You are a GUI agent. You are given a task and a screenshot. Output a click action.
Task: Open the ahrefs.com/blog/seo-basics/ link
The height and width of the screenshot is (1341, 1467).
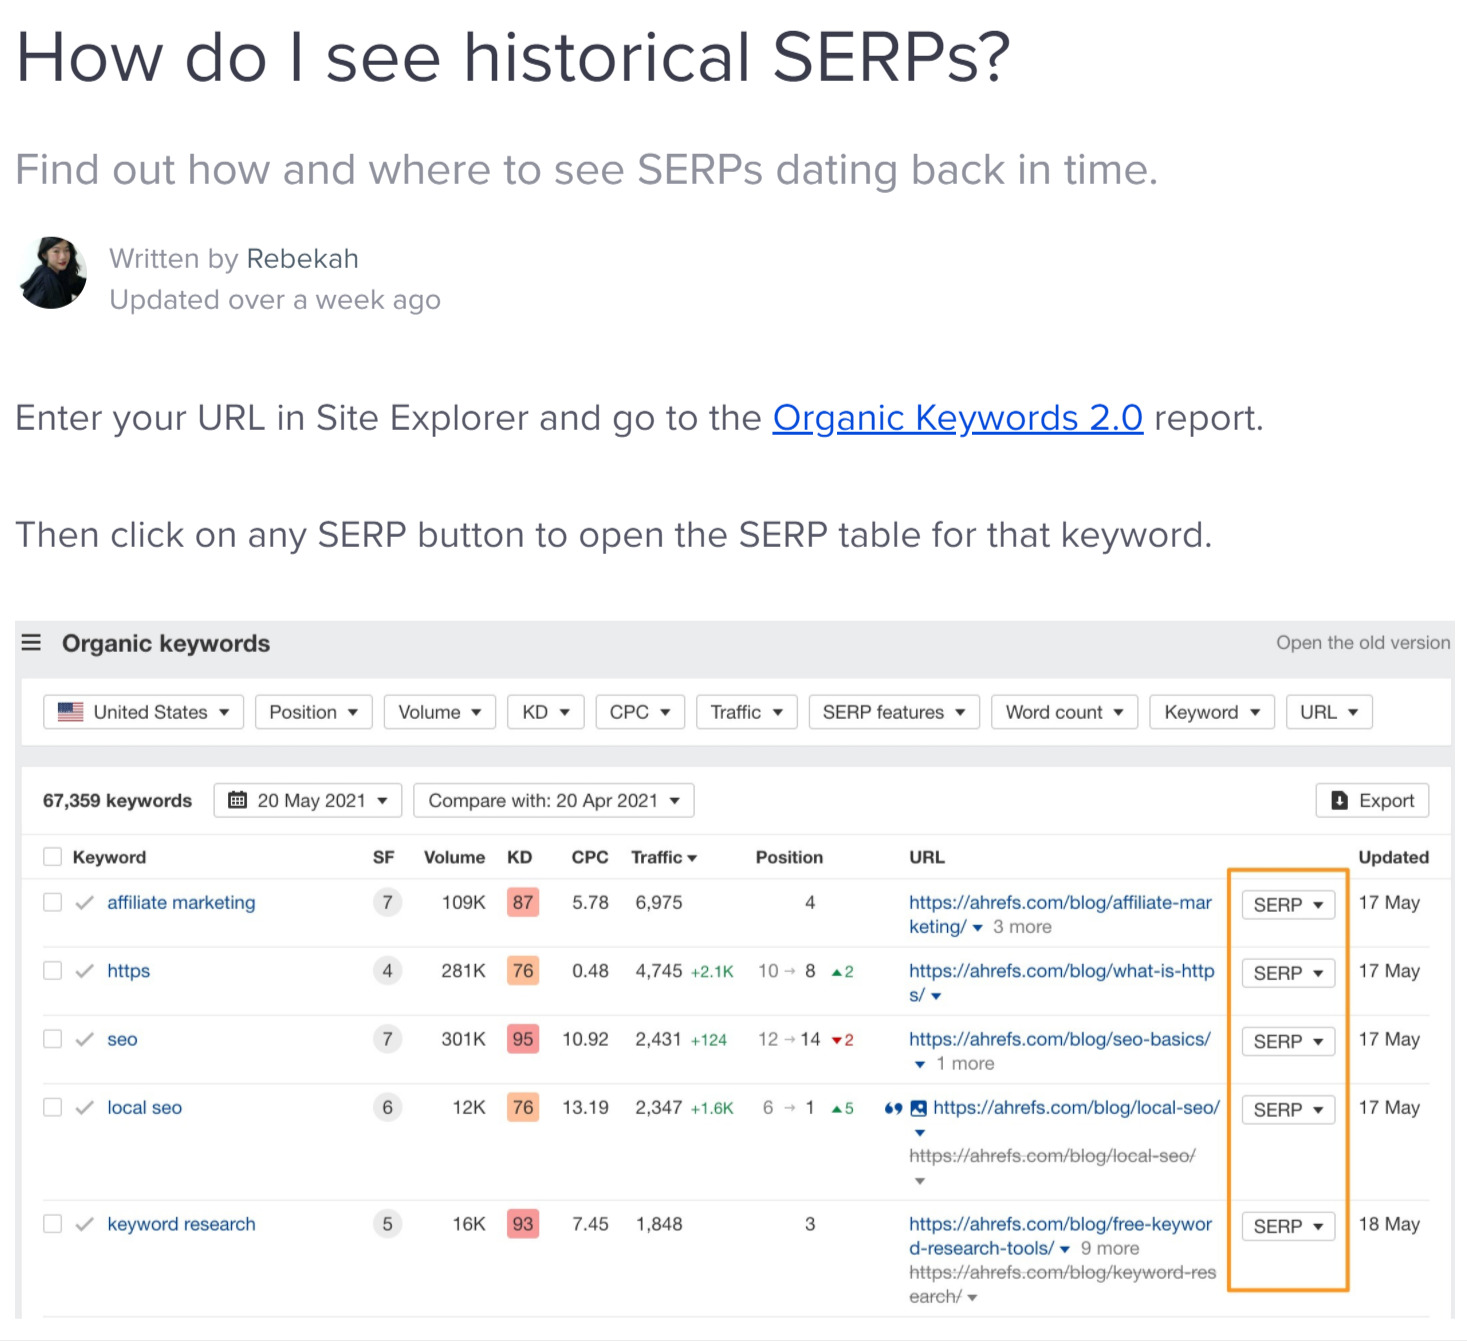click(1058, 1039)
